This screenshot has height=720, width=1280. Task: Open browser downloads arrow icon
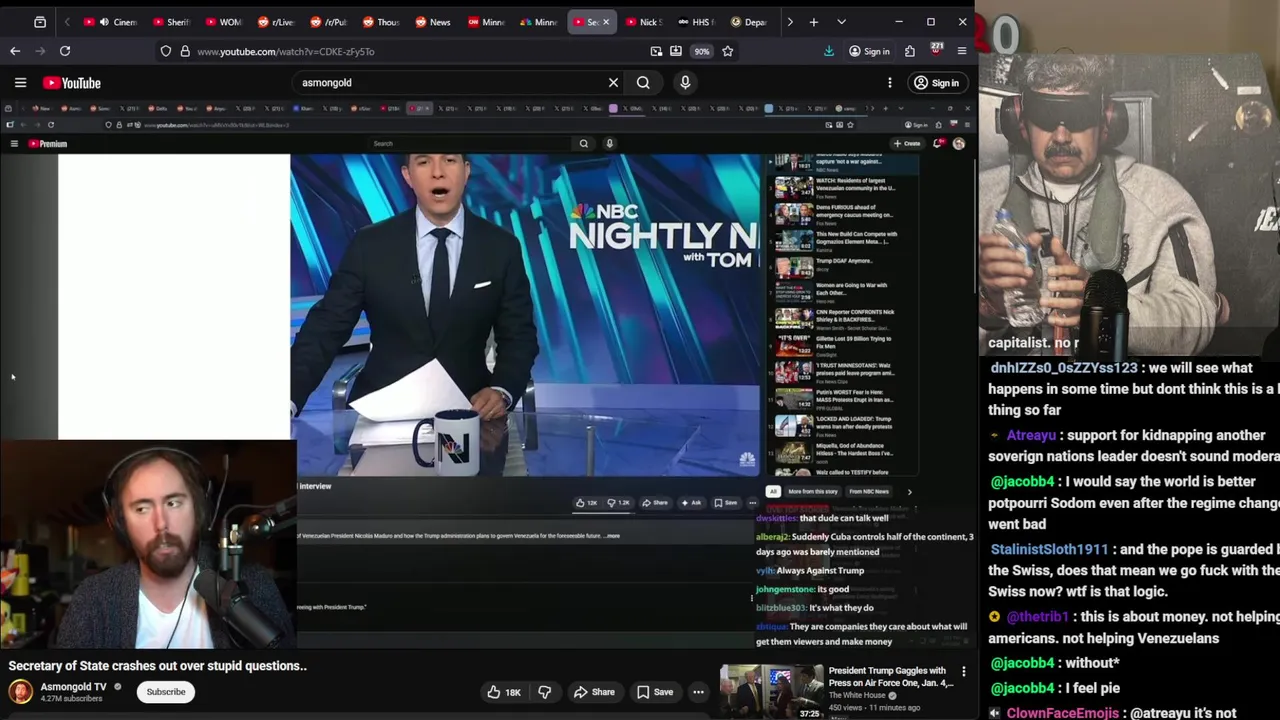coord(829,51)
